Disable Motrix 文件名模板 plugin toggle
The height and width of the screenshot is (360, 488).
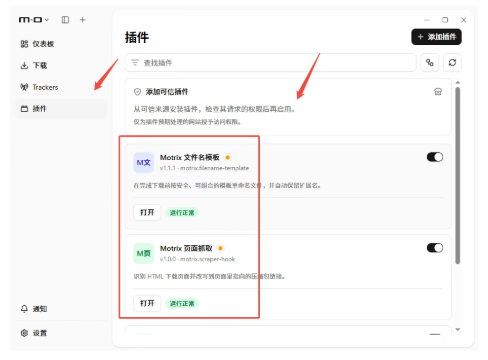435,157
